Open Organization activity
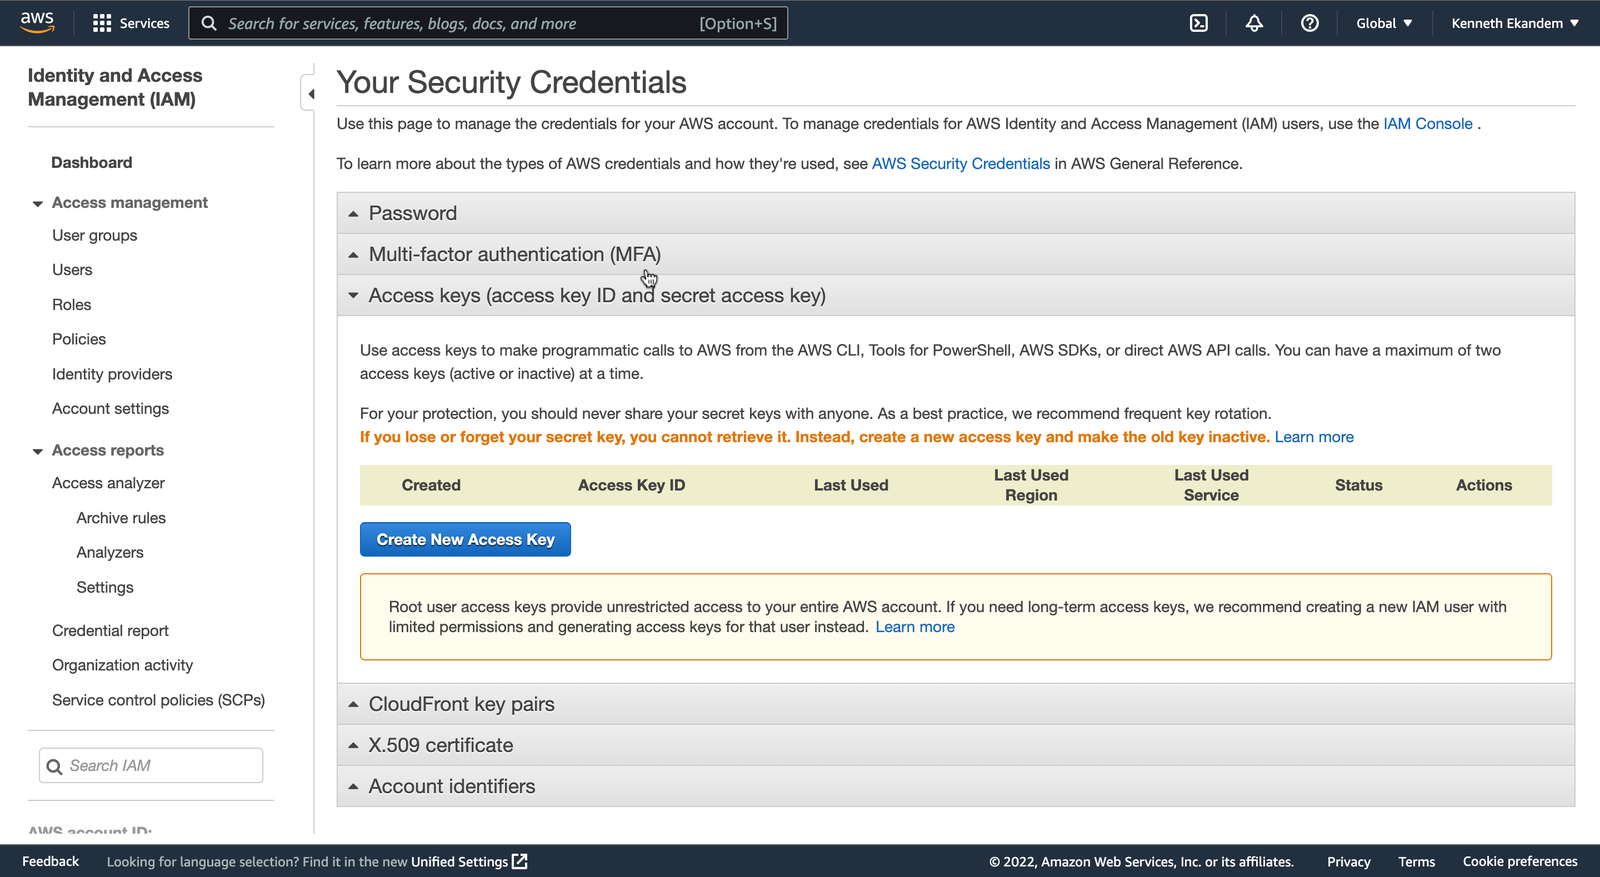1600x877 pixels. (122, 665)
